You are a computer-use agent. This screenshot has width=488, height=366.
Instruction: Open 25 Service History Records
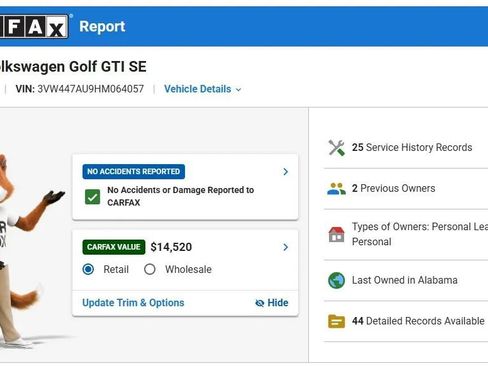click(412, 147)
